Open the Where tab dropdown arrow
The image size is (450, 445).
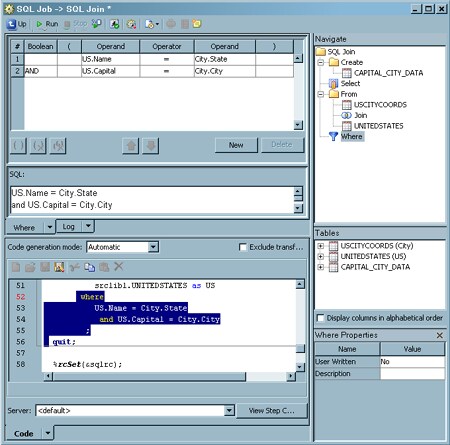point(50,227)
